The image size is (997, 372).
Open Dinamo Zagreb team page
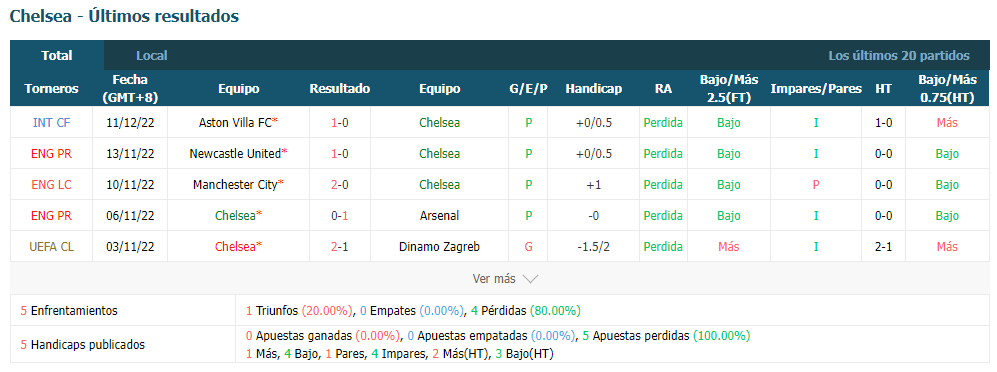(439, 247)
